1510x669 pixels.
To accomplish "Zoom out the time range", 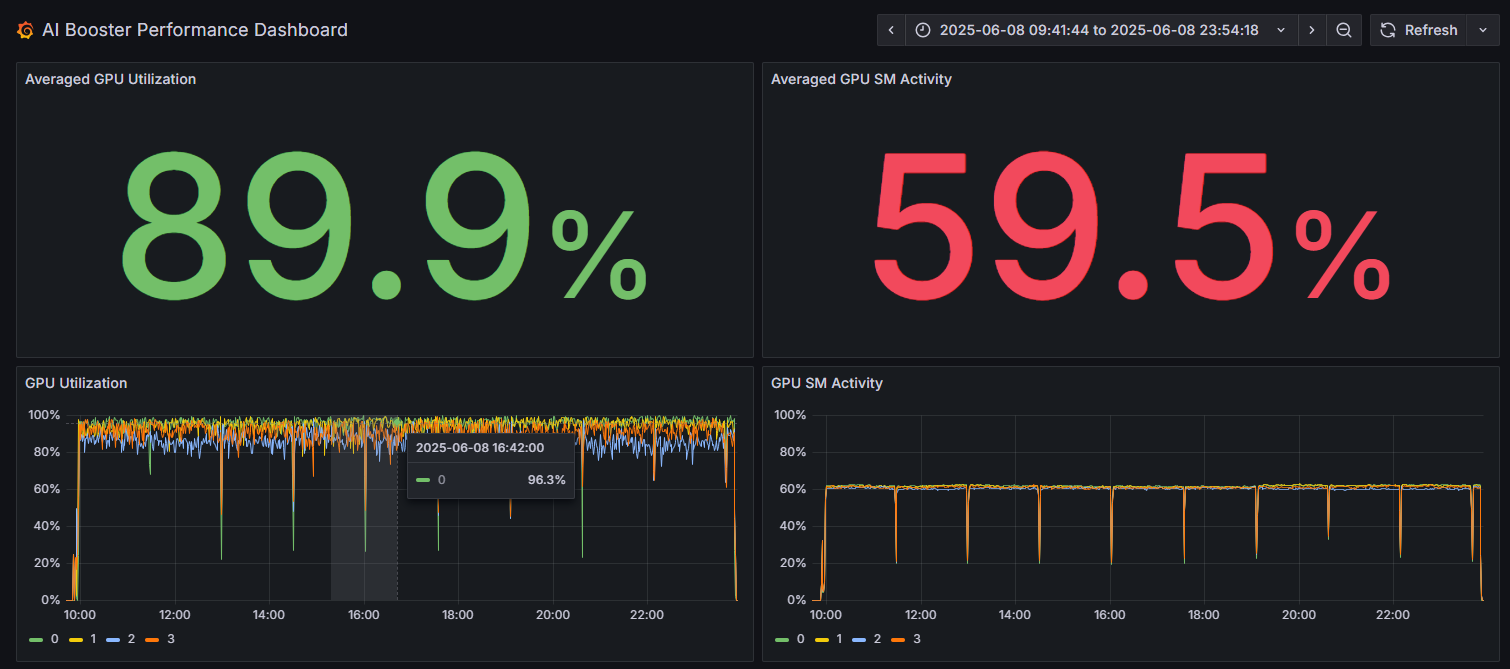I will [1344, 30].
